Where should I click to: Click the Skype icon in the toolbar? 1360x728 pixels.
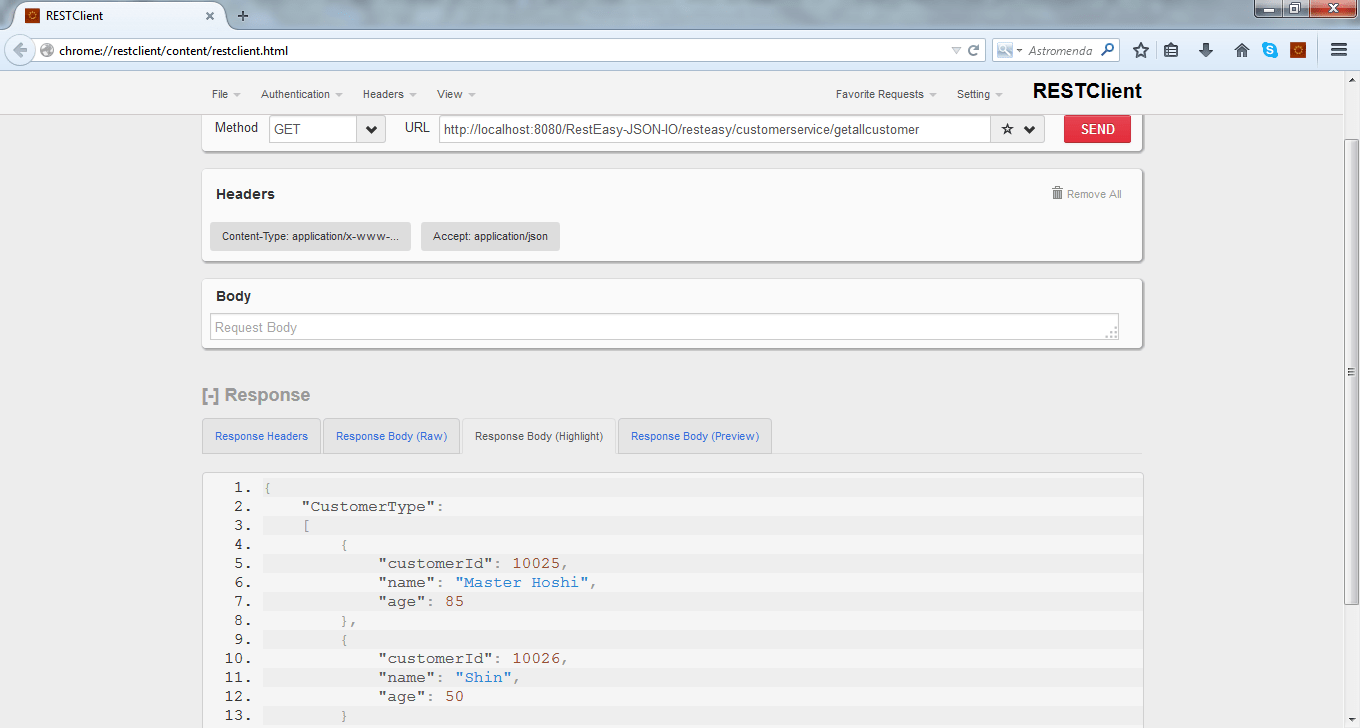pos(1269,49)
